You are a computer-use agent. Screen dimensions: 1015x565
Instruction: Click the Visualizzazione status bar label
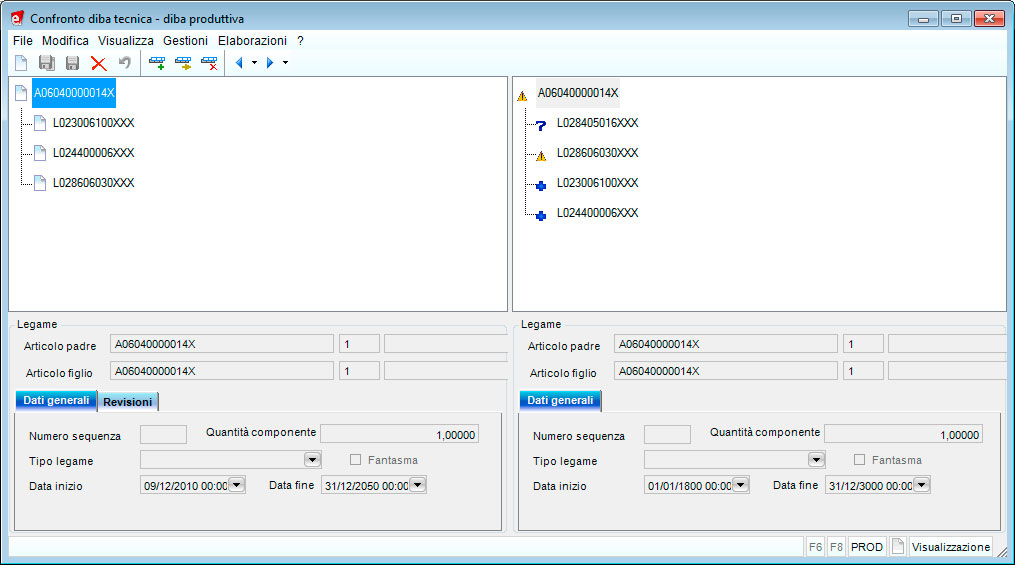click(x=951, y=547)
